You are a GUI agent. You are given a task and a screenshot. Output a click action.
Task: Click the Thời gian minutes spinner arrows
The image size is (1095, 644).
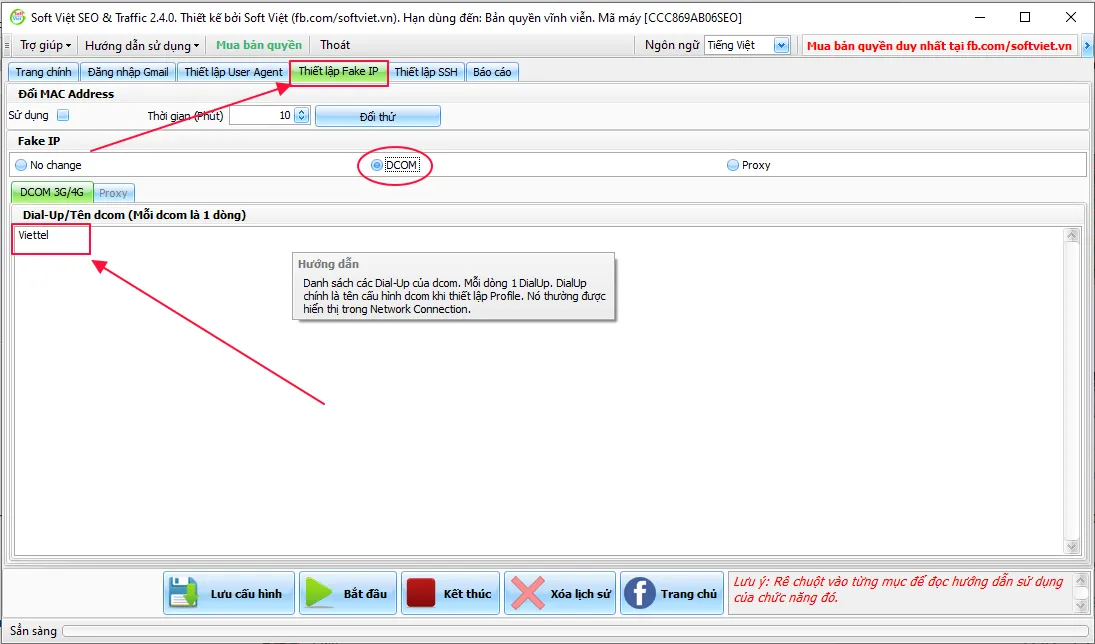click(301, 116)
